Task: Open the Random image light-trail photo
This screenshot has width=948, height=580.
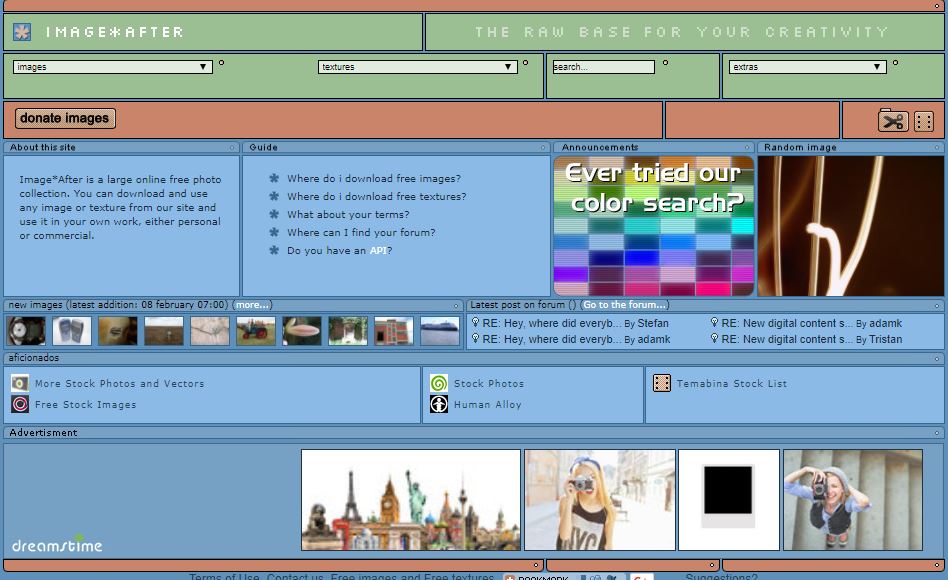Action: click(x=850, y=226)
